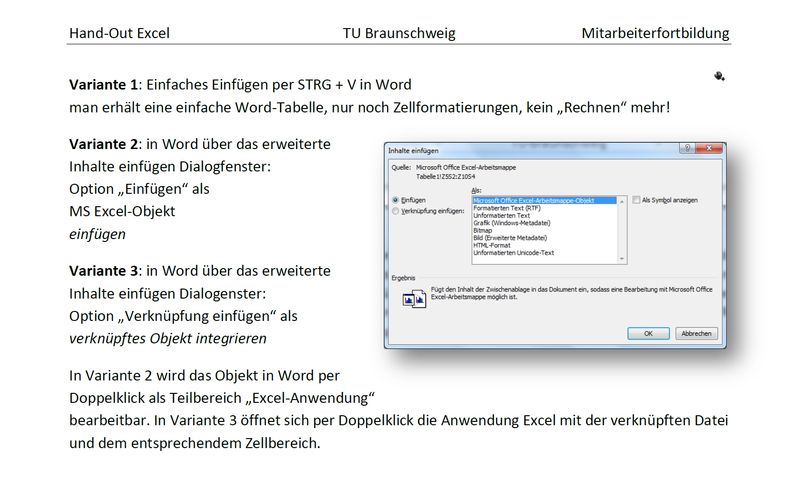800x500 pixels.
Task: Click the list scrollbar down arrow
Action: click(621, 259)
